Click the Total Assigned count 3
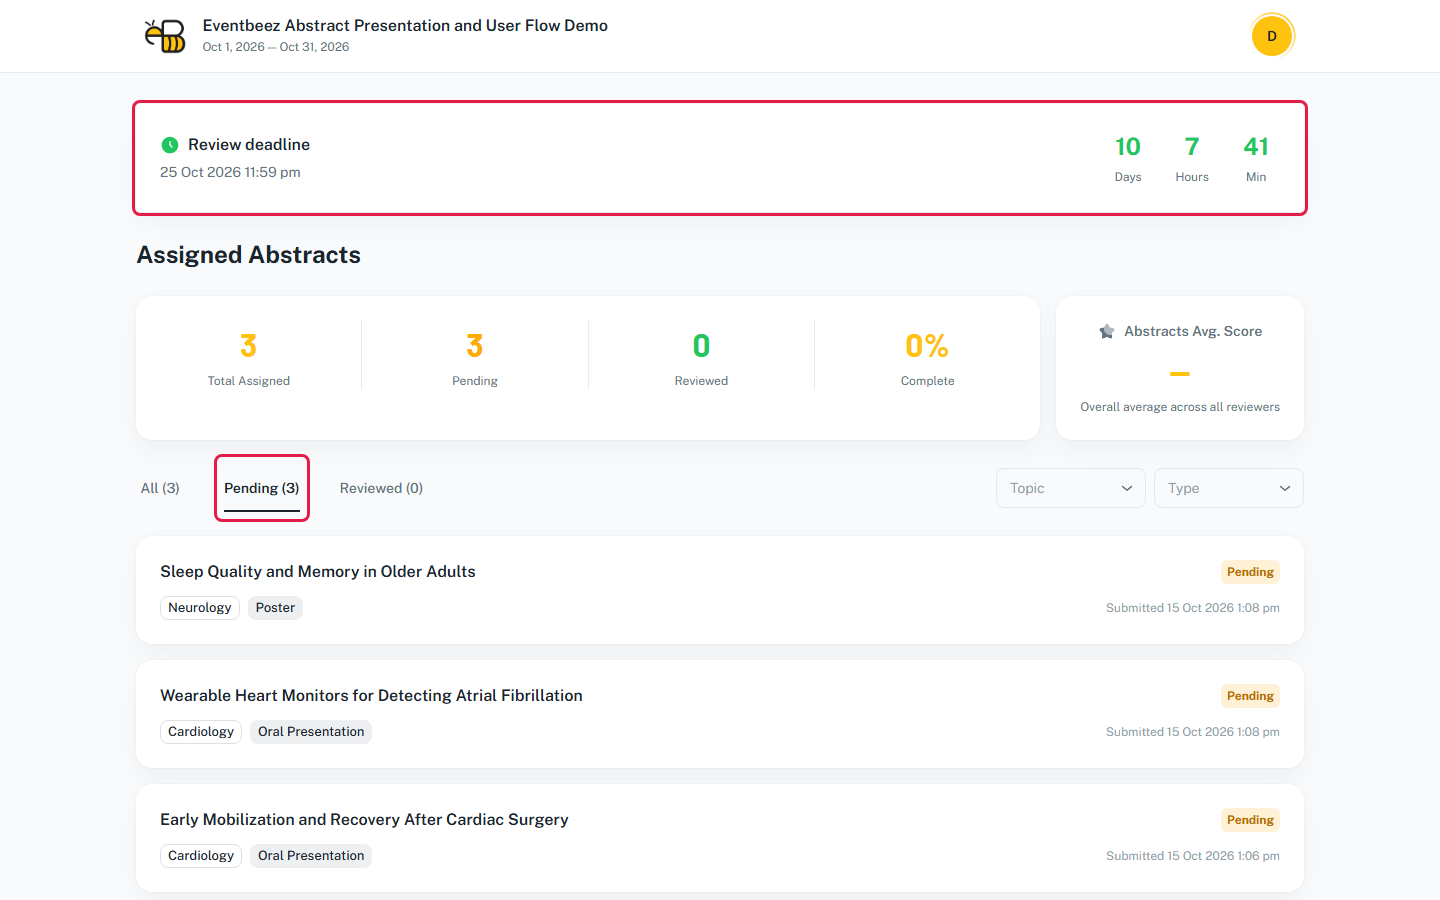1440x900 pixels. pos(249,346)
